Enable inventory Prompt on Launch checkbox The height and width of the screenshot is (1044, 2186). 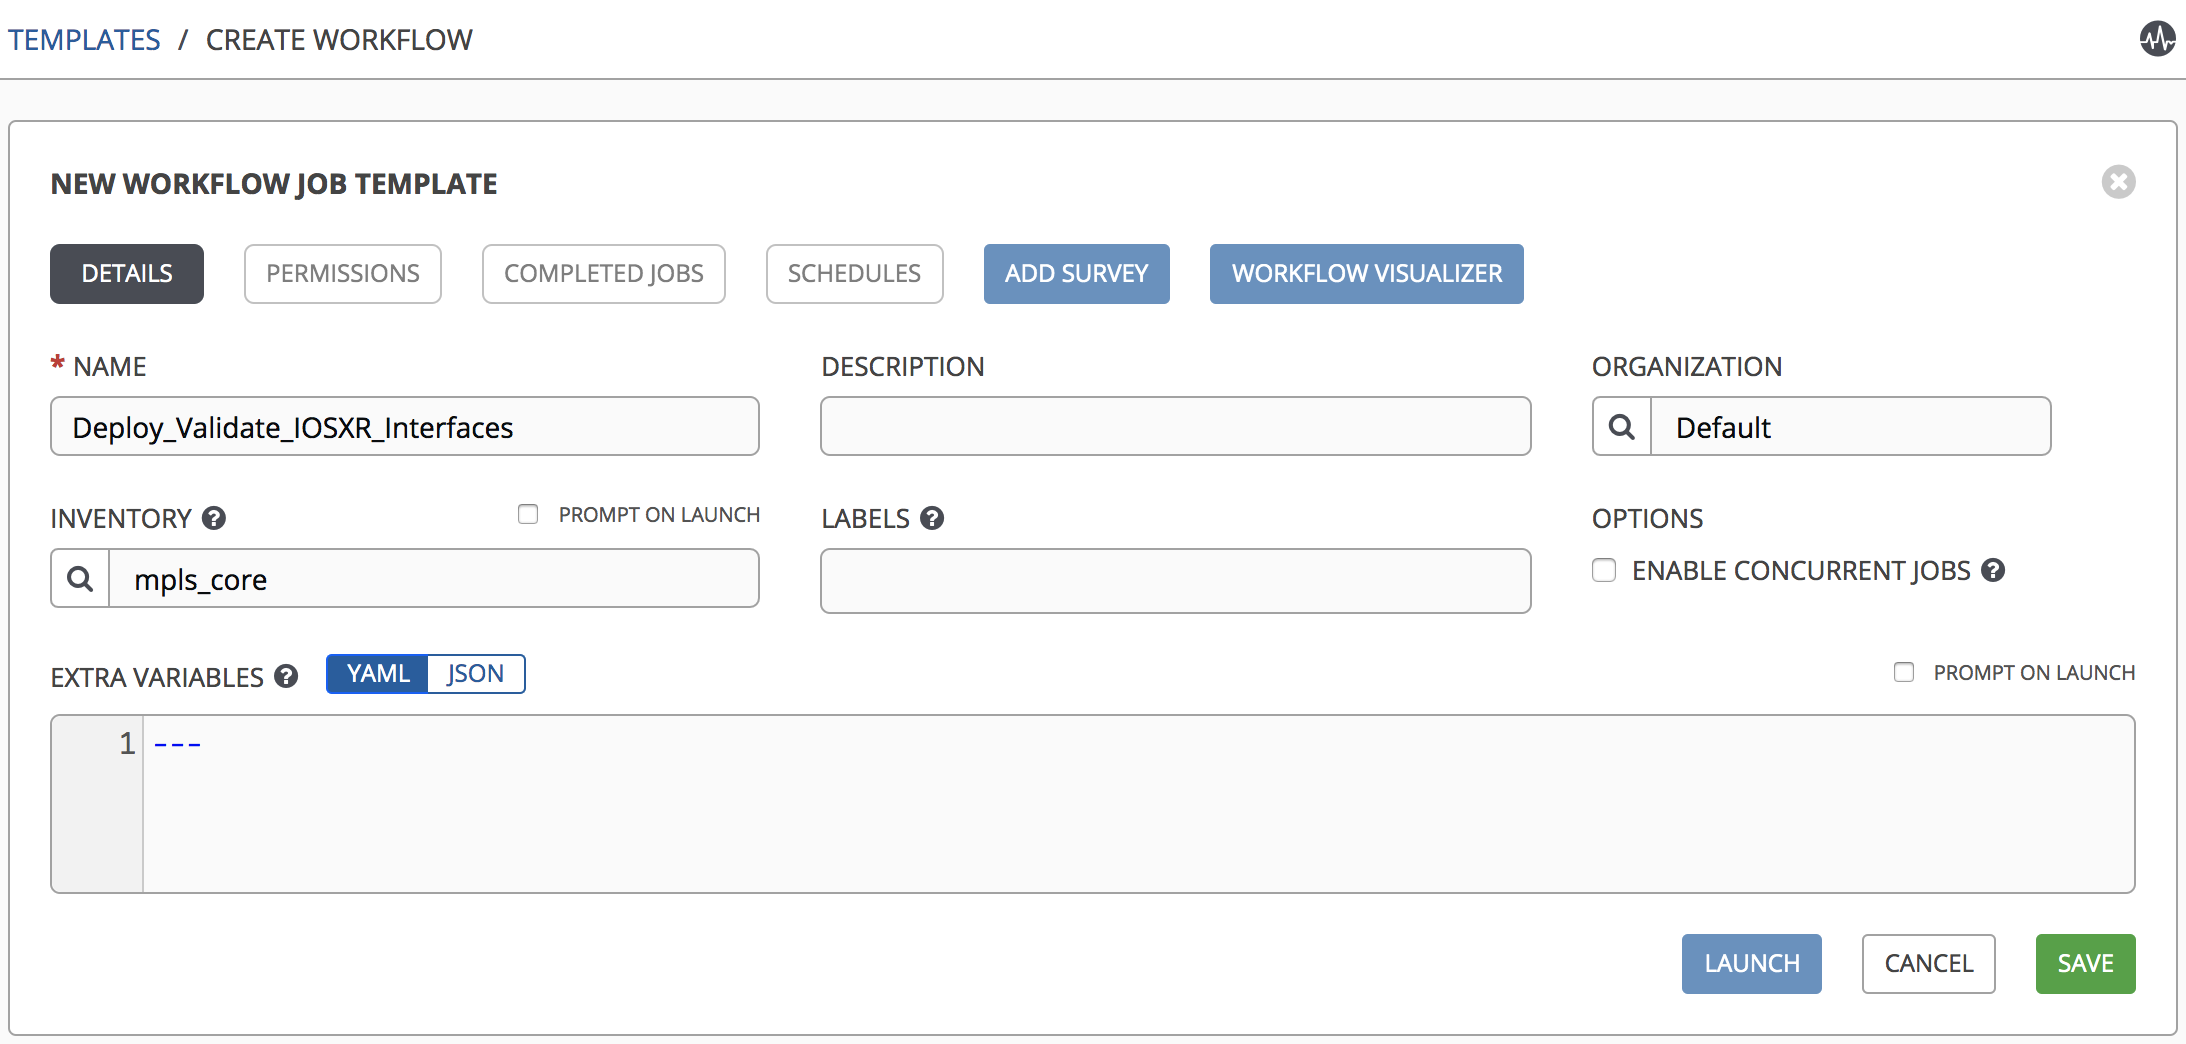point(528,514)
